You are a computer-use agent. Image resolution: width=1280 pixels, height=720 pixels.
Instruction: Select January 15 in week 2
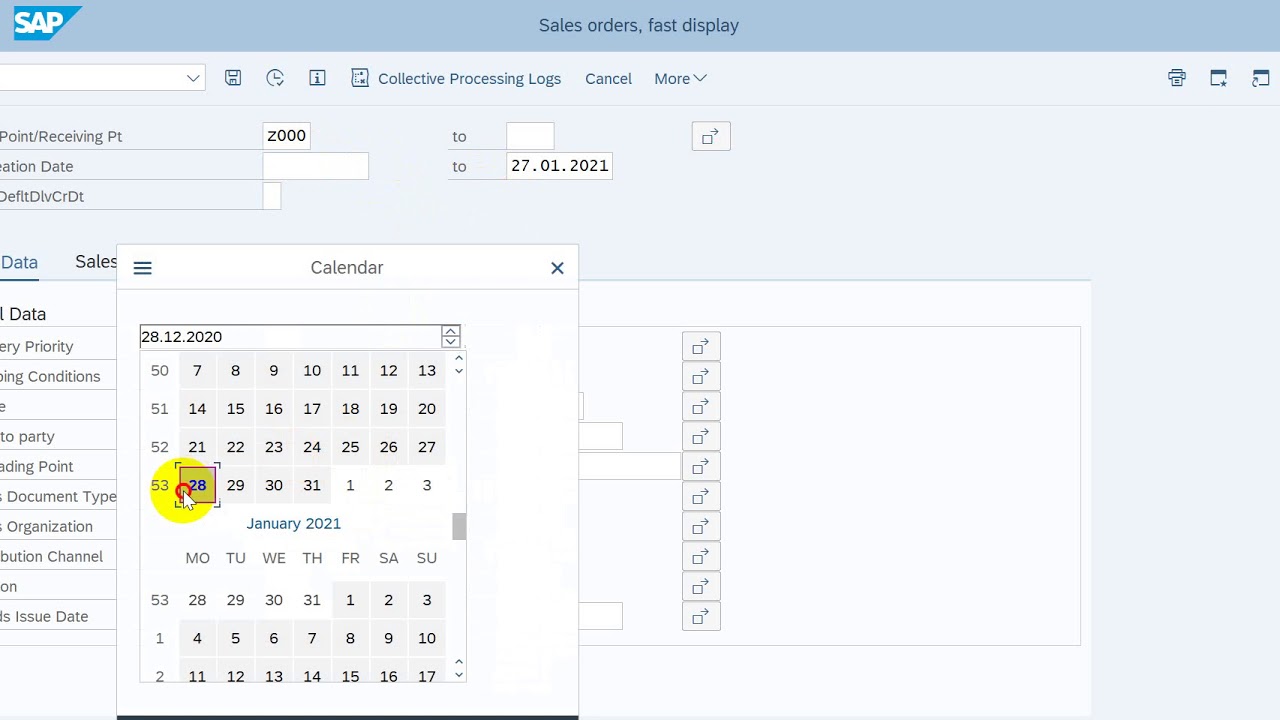350,676
